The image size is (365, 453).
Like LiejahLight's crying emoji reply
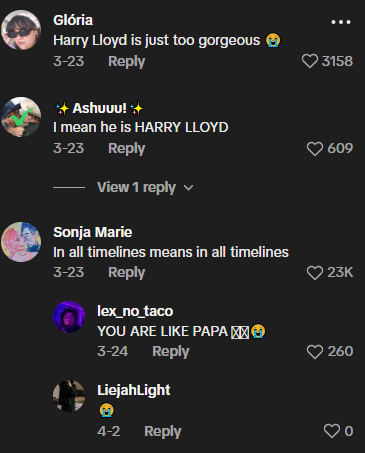332,431
